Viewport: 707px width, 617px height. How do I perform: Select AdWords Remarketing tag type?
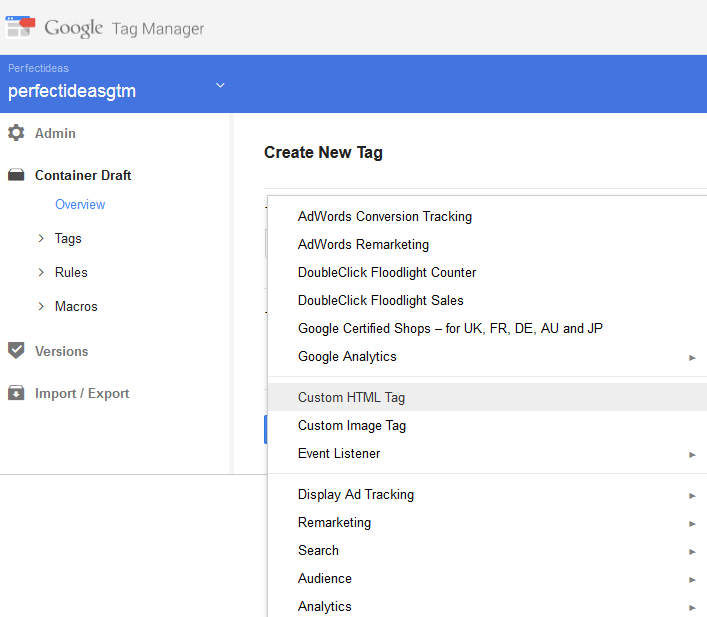coord(487,244)
